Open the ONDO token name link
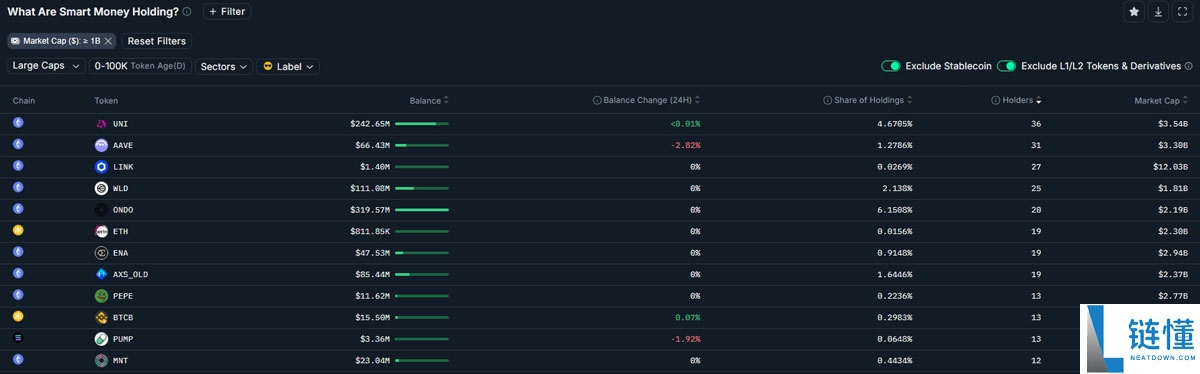The width and height of the screenshot is (1200, 374). pyautogui.click(x=123, y=210)
